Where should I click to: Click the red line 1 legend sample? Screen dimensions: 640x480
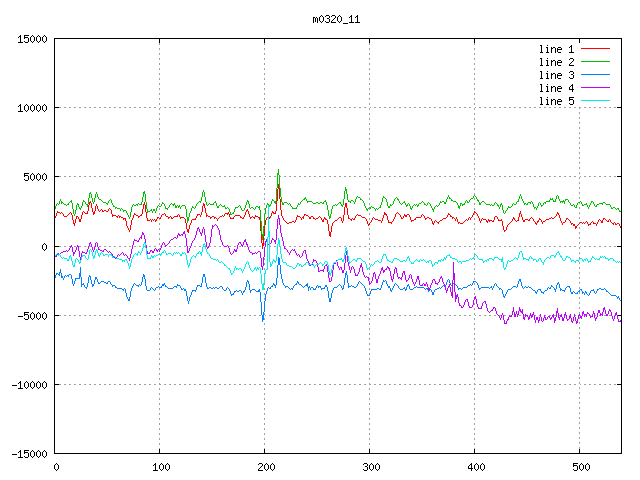coord(595,49)
